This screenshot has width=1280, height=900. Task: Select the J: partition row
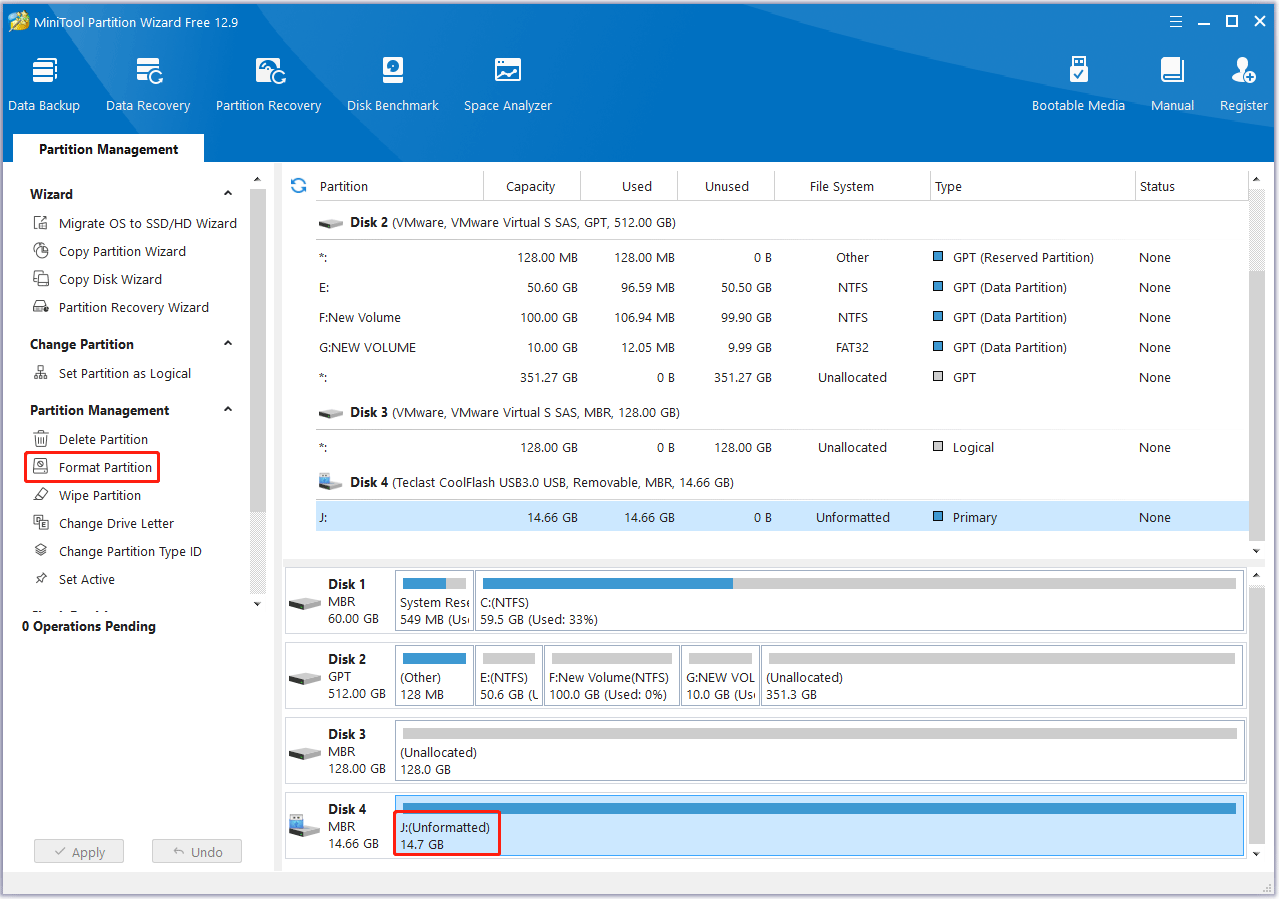pos(782,517)
